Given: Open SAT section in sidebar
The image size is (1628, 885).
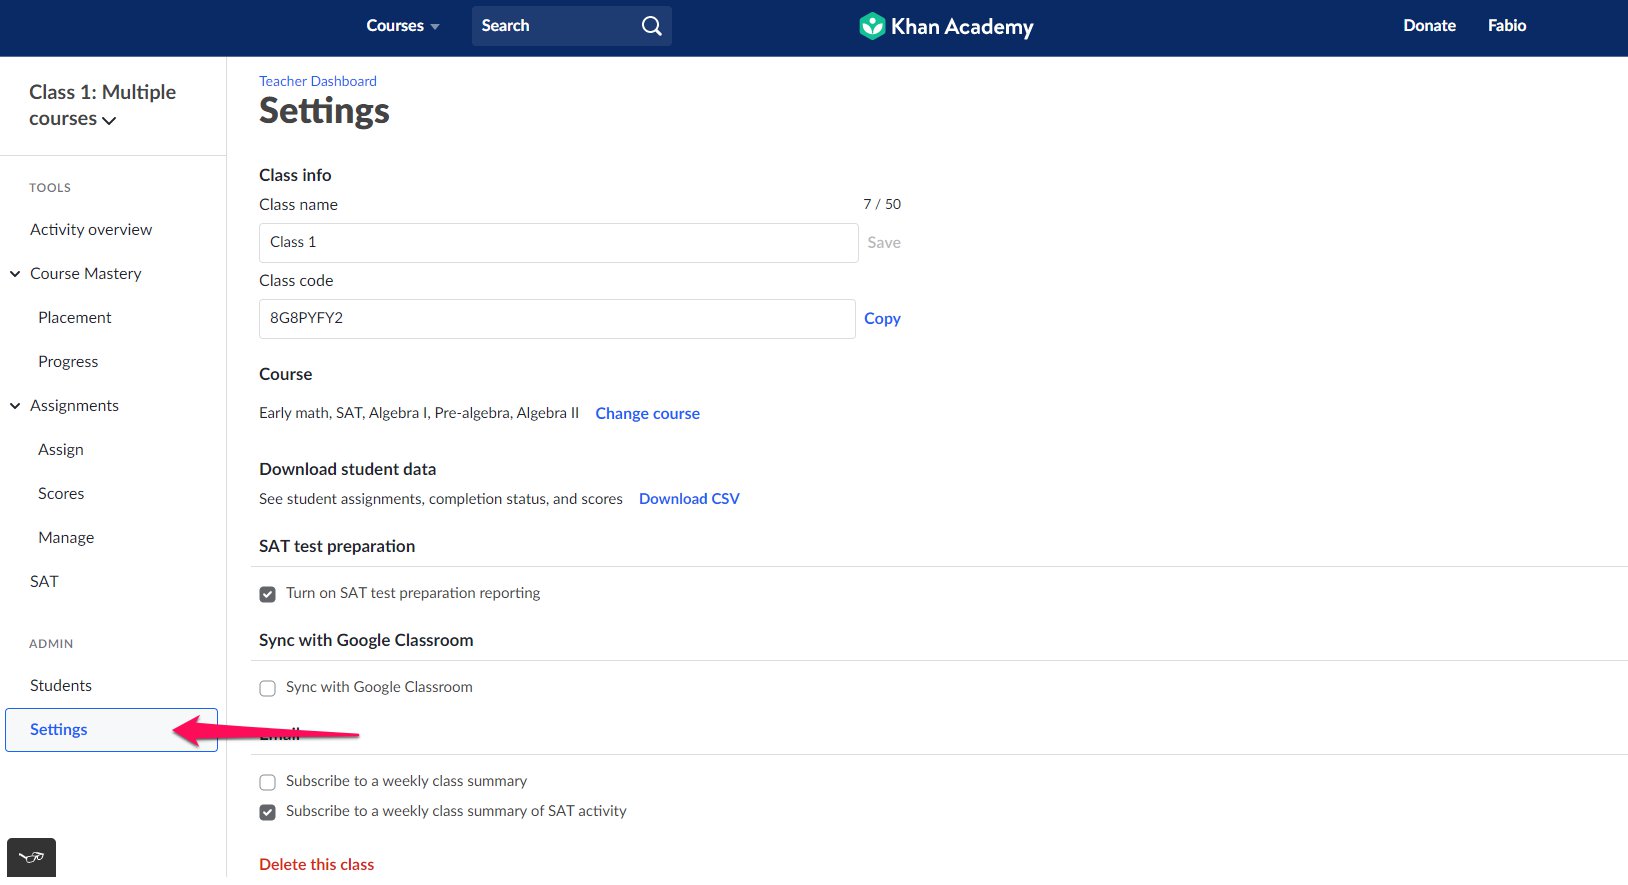Looking at the screenshot, I should coord(44,581).
